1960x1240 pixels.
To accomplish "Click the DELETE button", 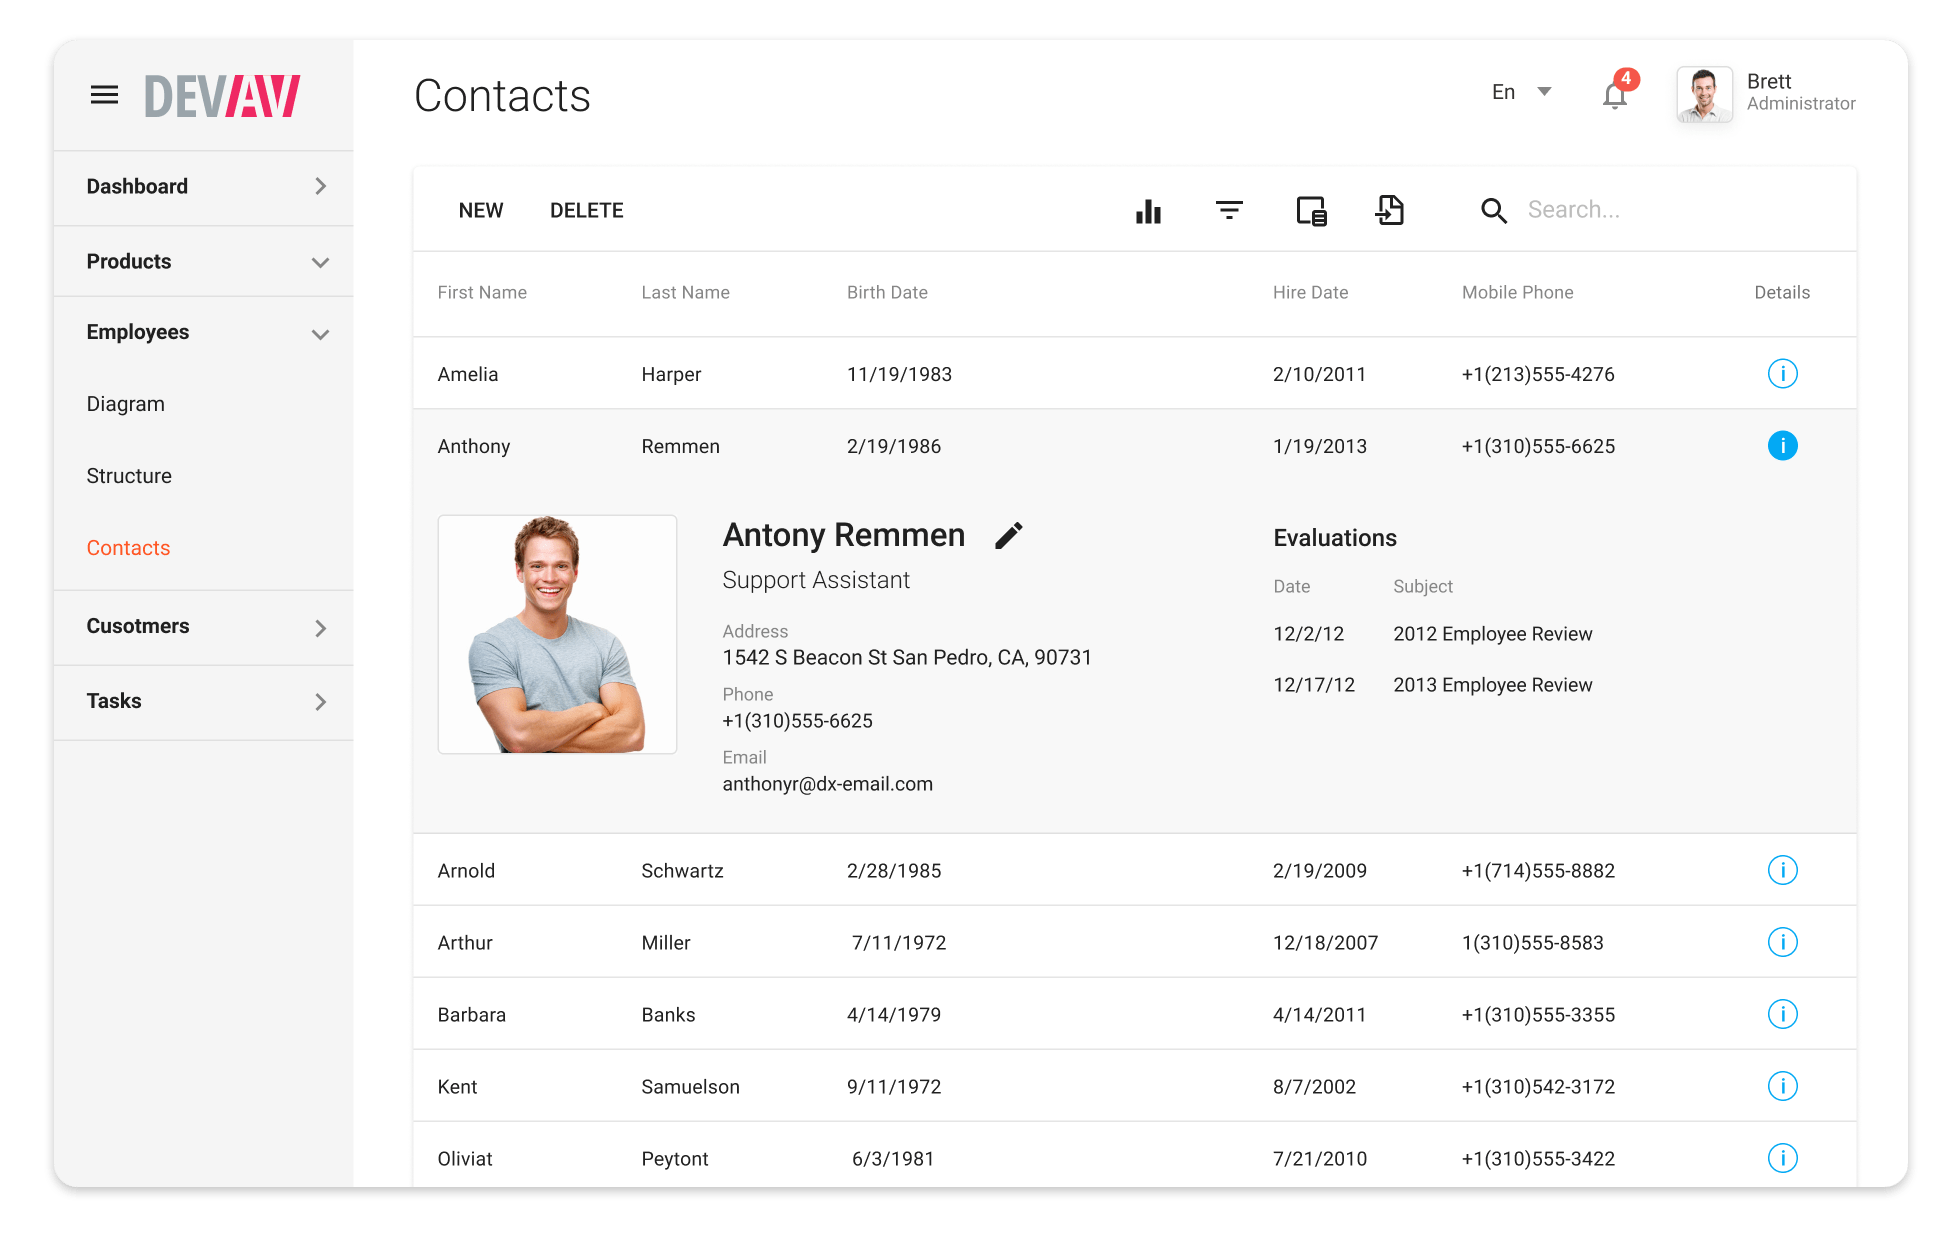I will tap(587, 211).
